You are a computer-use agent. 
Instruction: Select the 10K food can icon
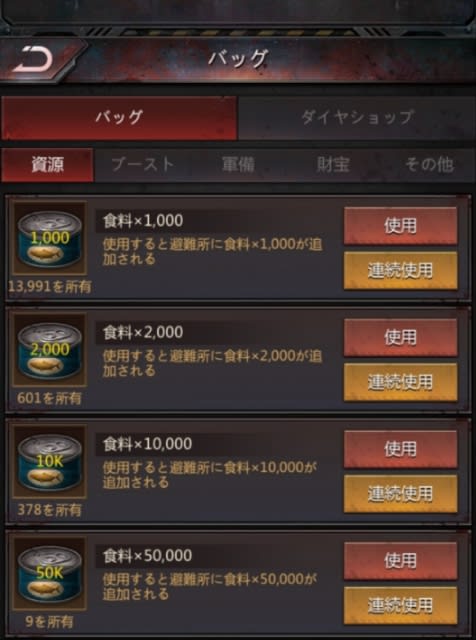(x=50, y=461)
